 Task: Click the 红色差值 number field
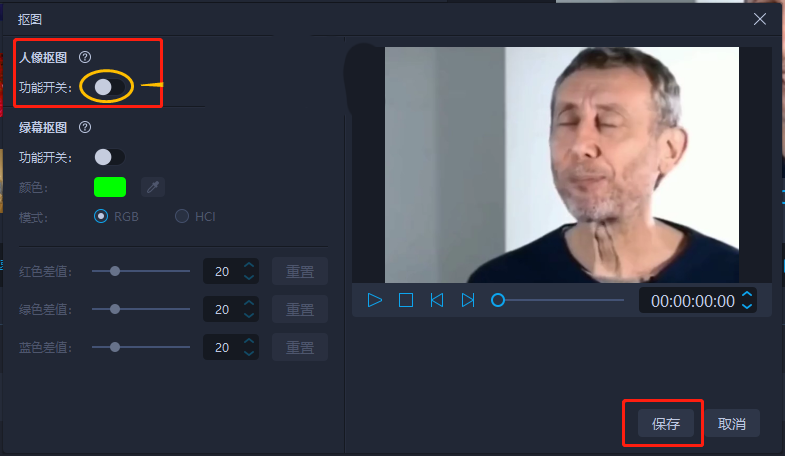[x=231, y=271]
